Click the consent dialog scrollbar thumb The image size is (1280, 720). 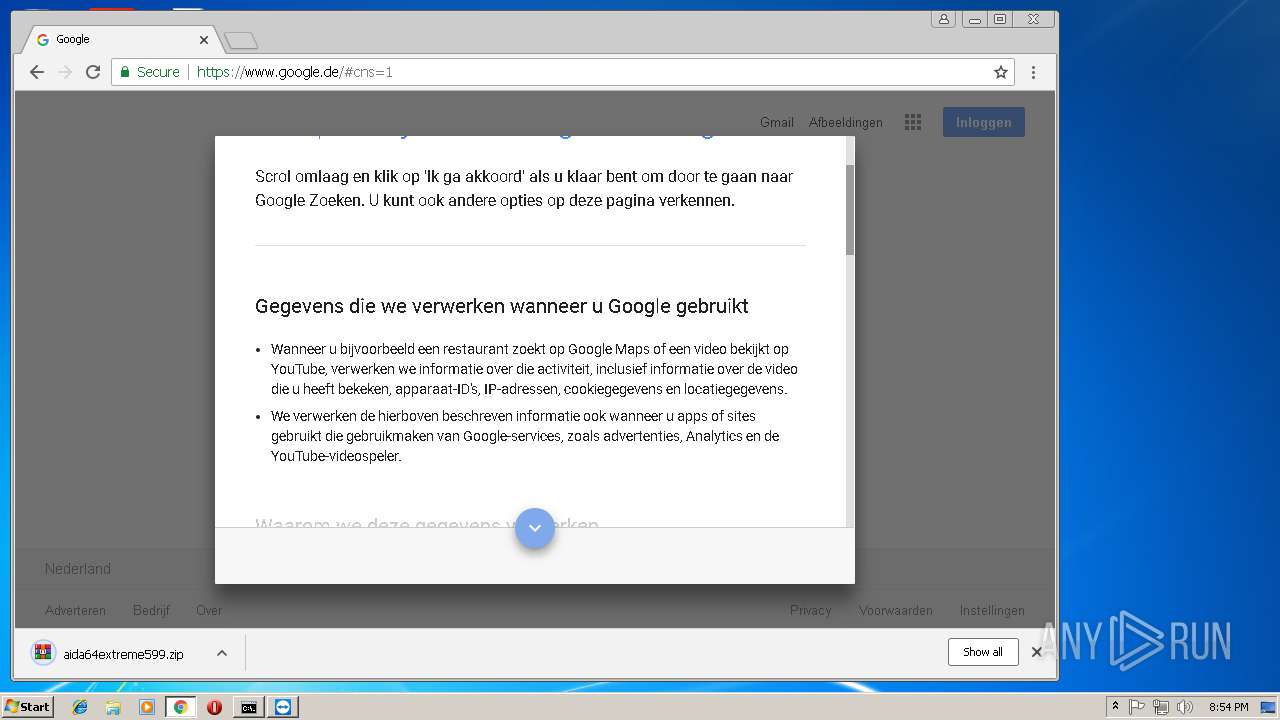(850, 209)
